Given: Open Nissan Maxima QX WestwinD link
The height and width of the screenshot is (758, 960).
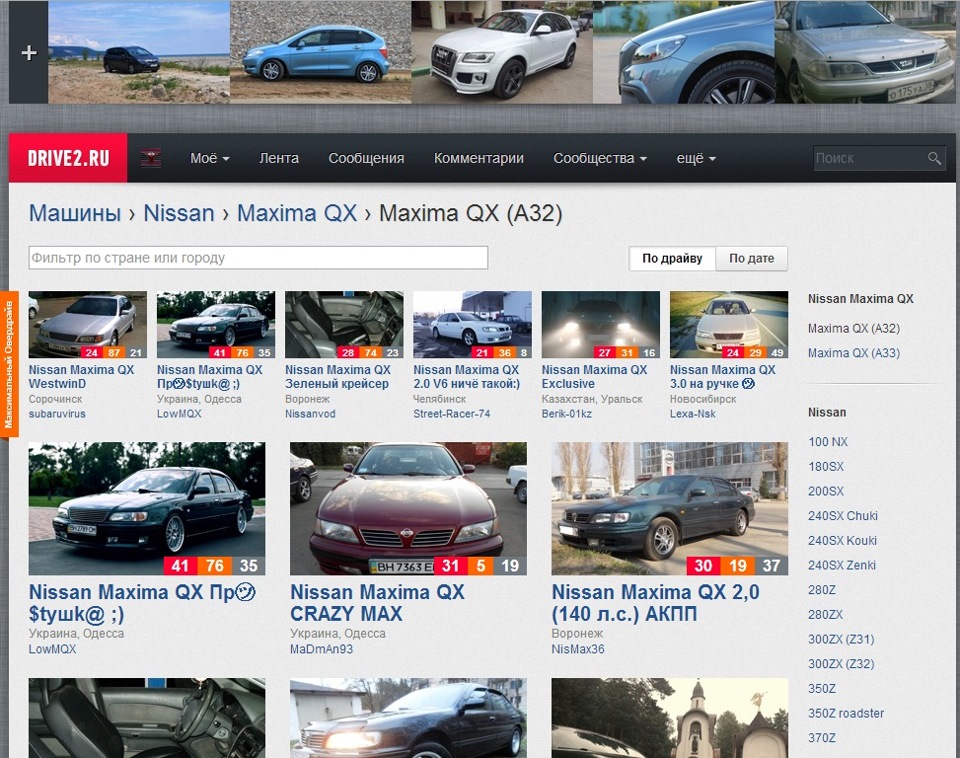Looking at the screenshot, I should [81, 377].
